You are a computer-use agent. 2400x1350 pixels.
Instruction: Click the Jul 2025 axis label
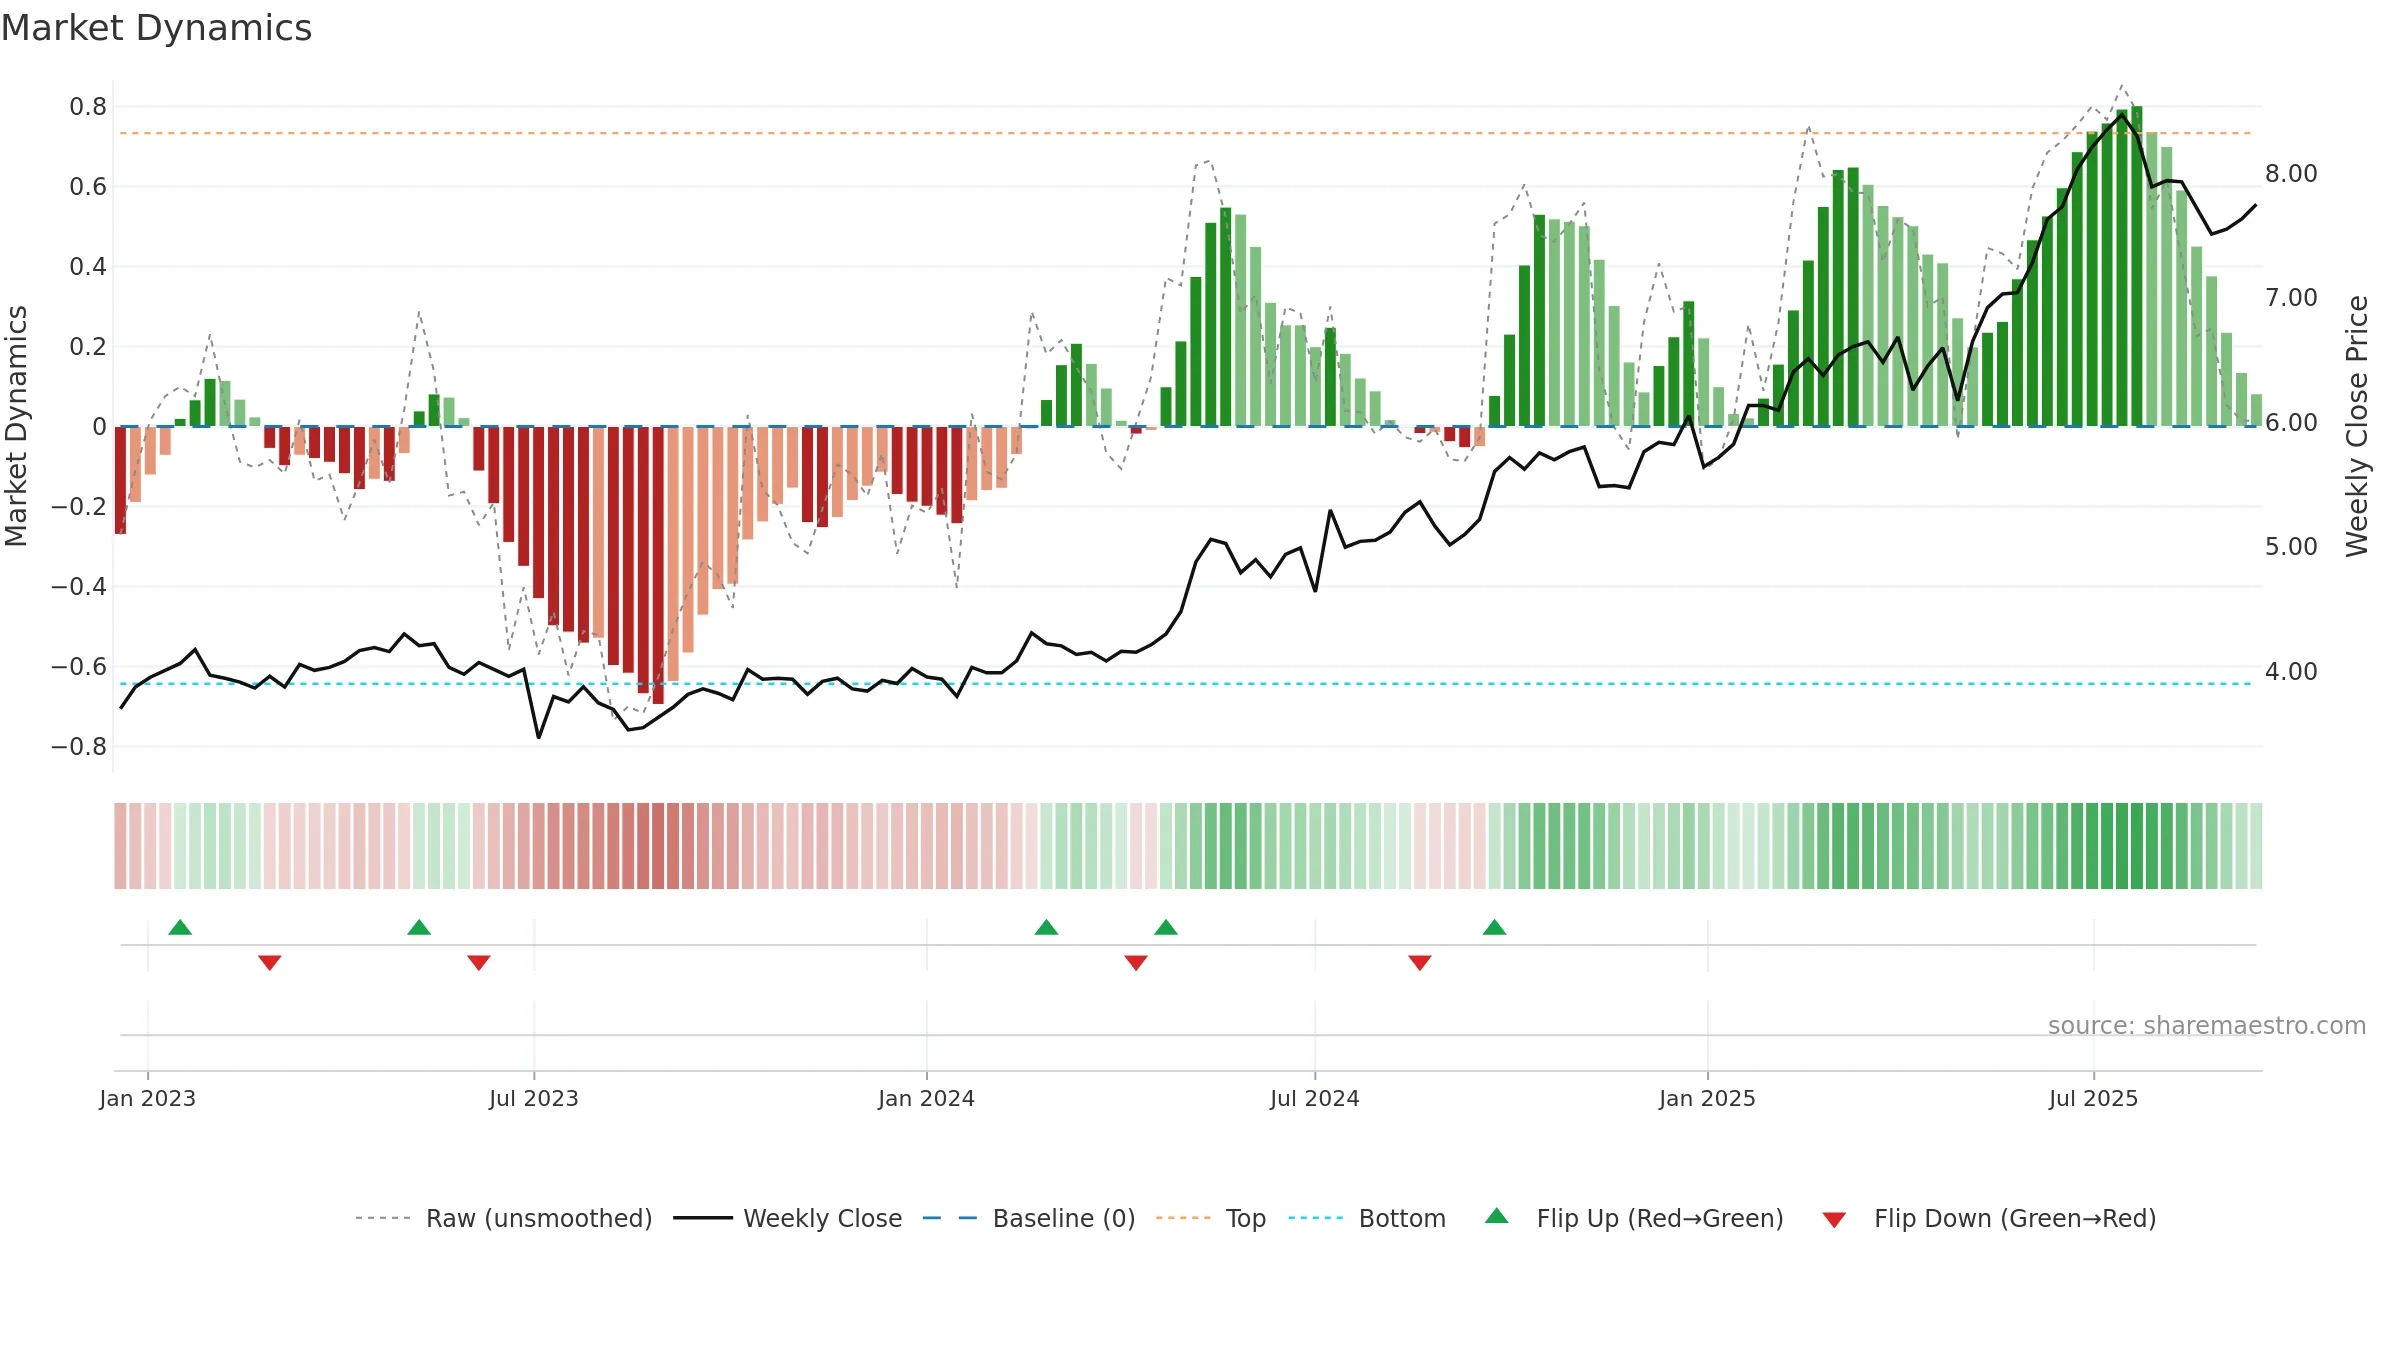pos(2094,1098)
